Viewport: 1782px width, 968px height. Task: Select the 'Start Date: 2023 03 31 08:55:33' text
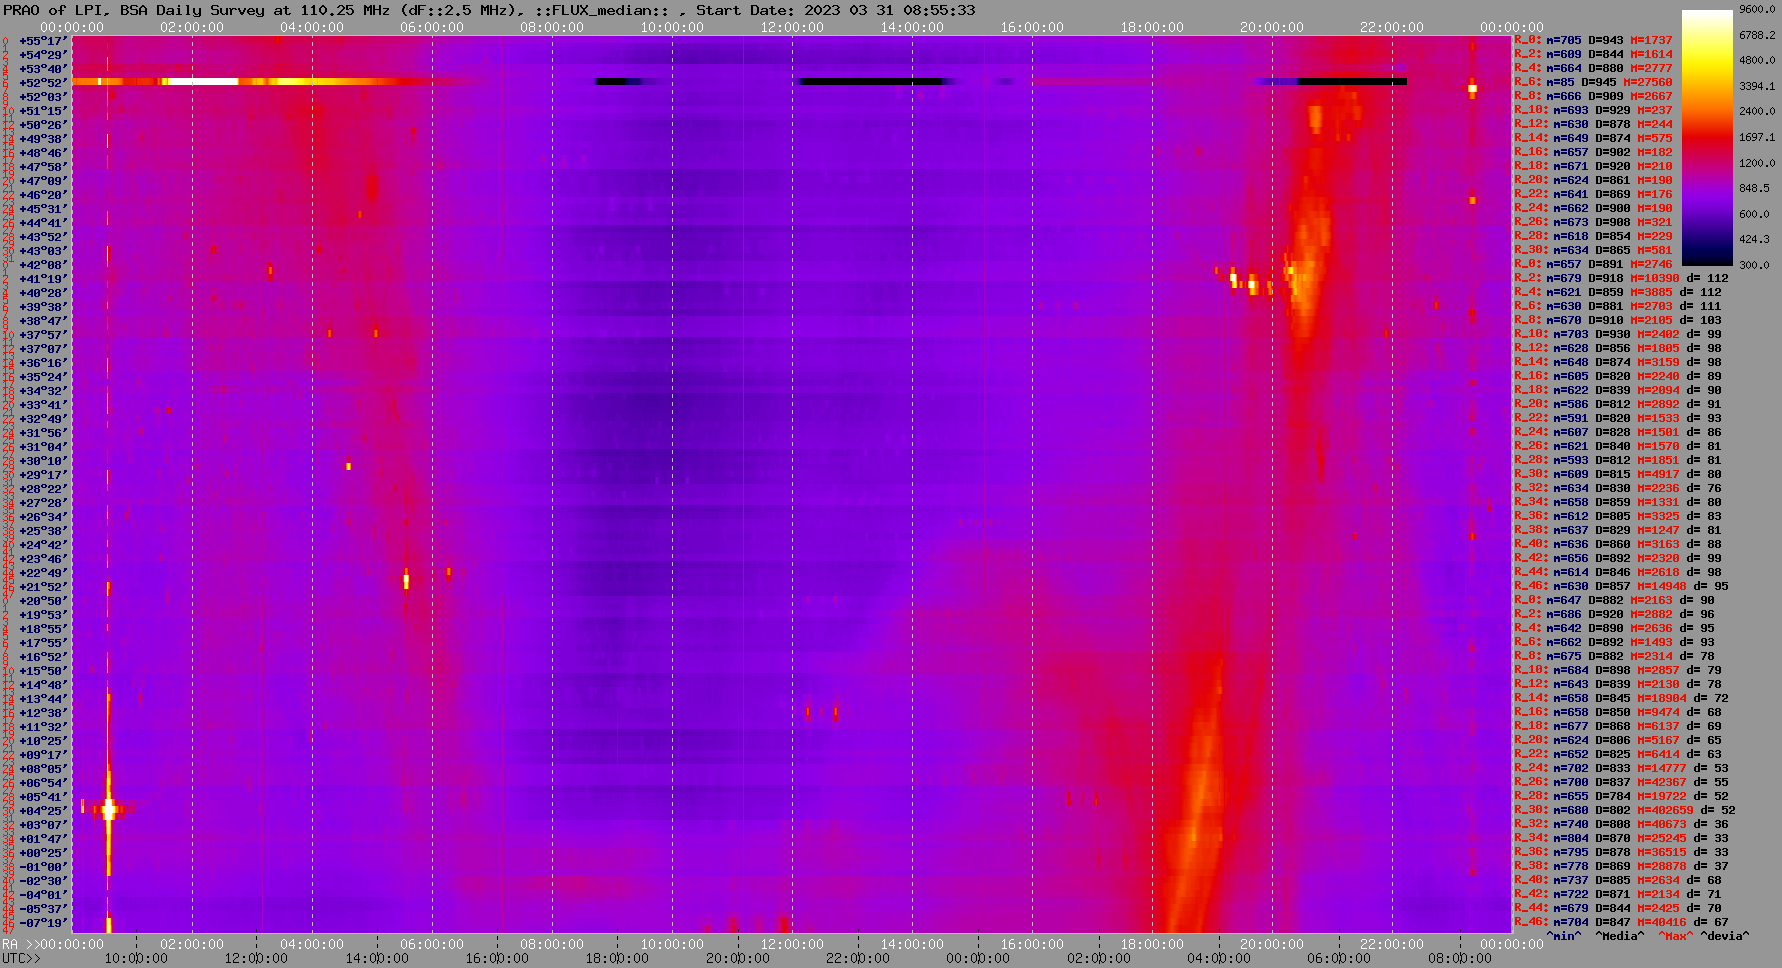[x=836, y=10]
